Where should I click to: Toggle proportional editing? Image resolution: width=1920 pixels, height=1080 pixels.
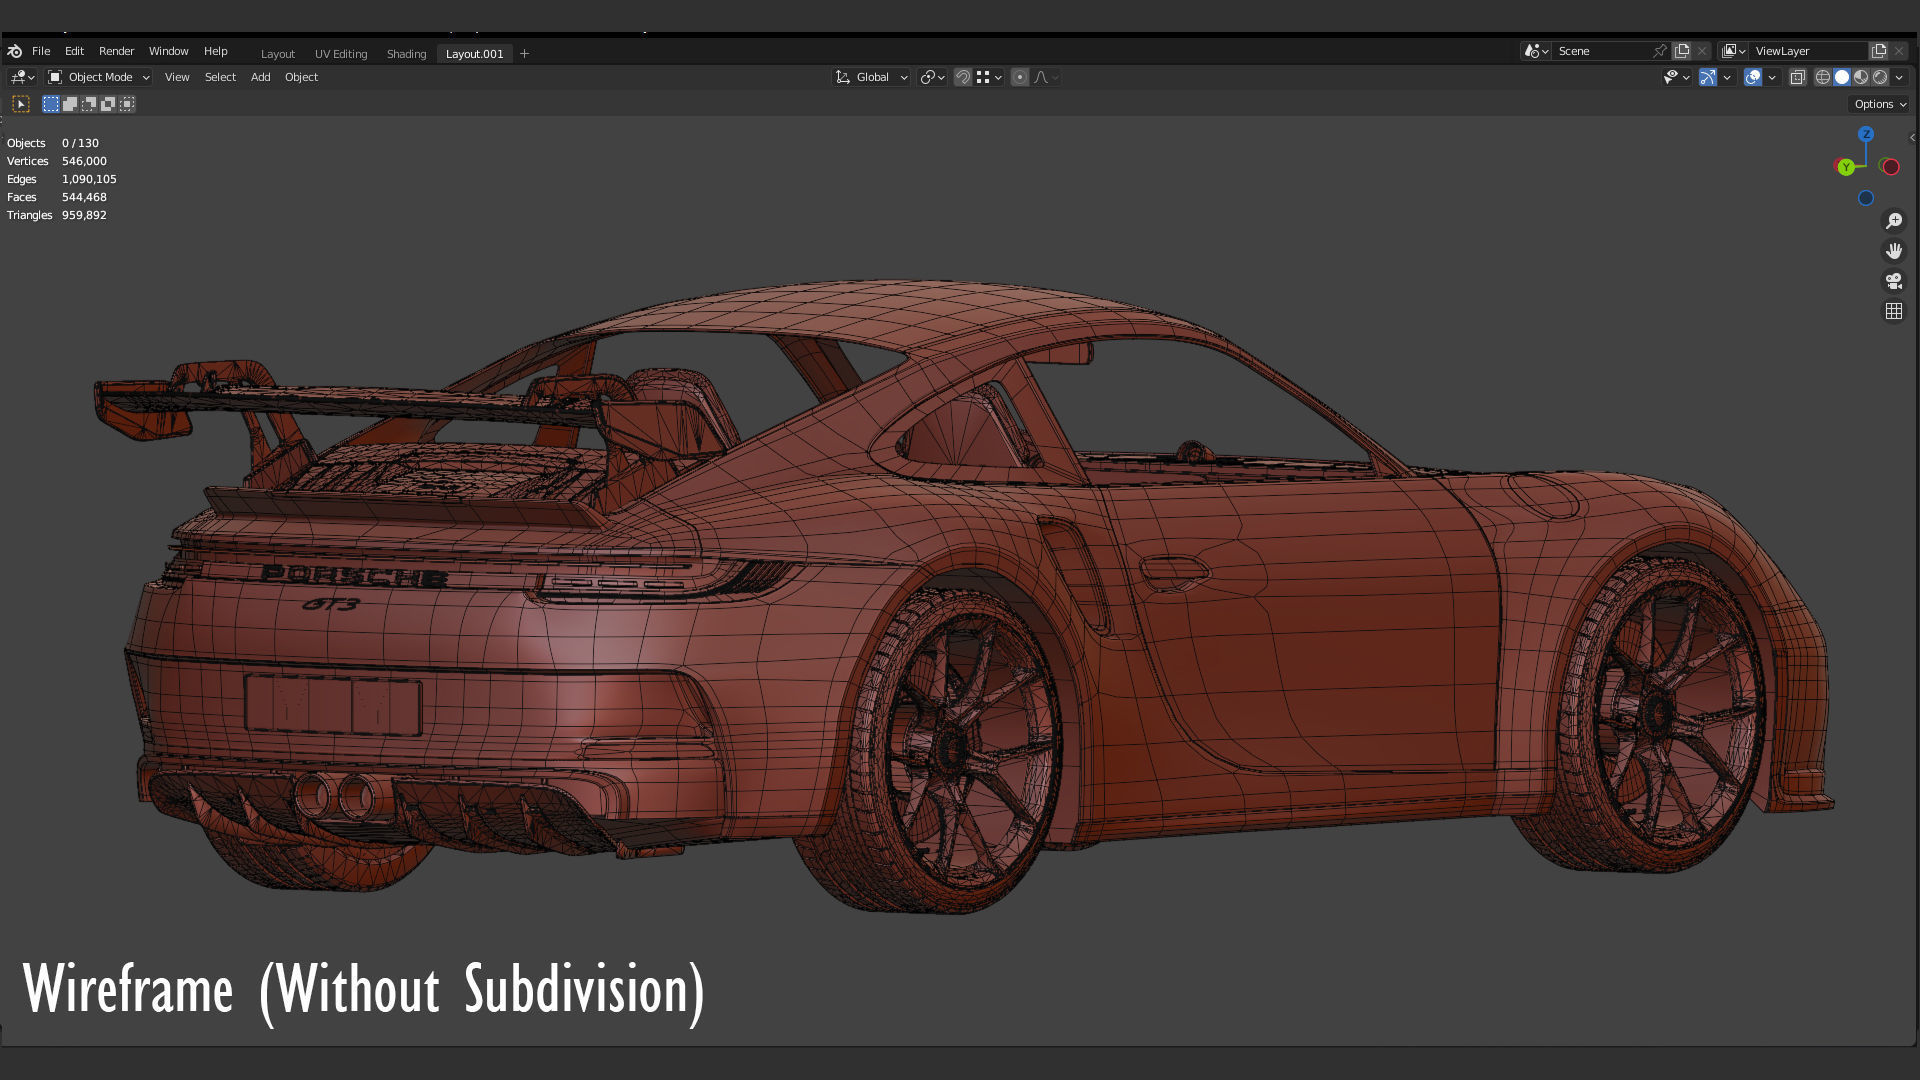click(1019, 77)
